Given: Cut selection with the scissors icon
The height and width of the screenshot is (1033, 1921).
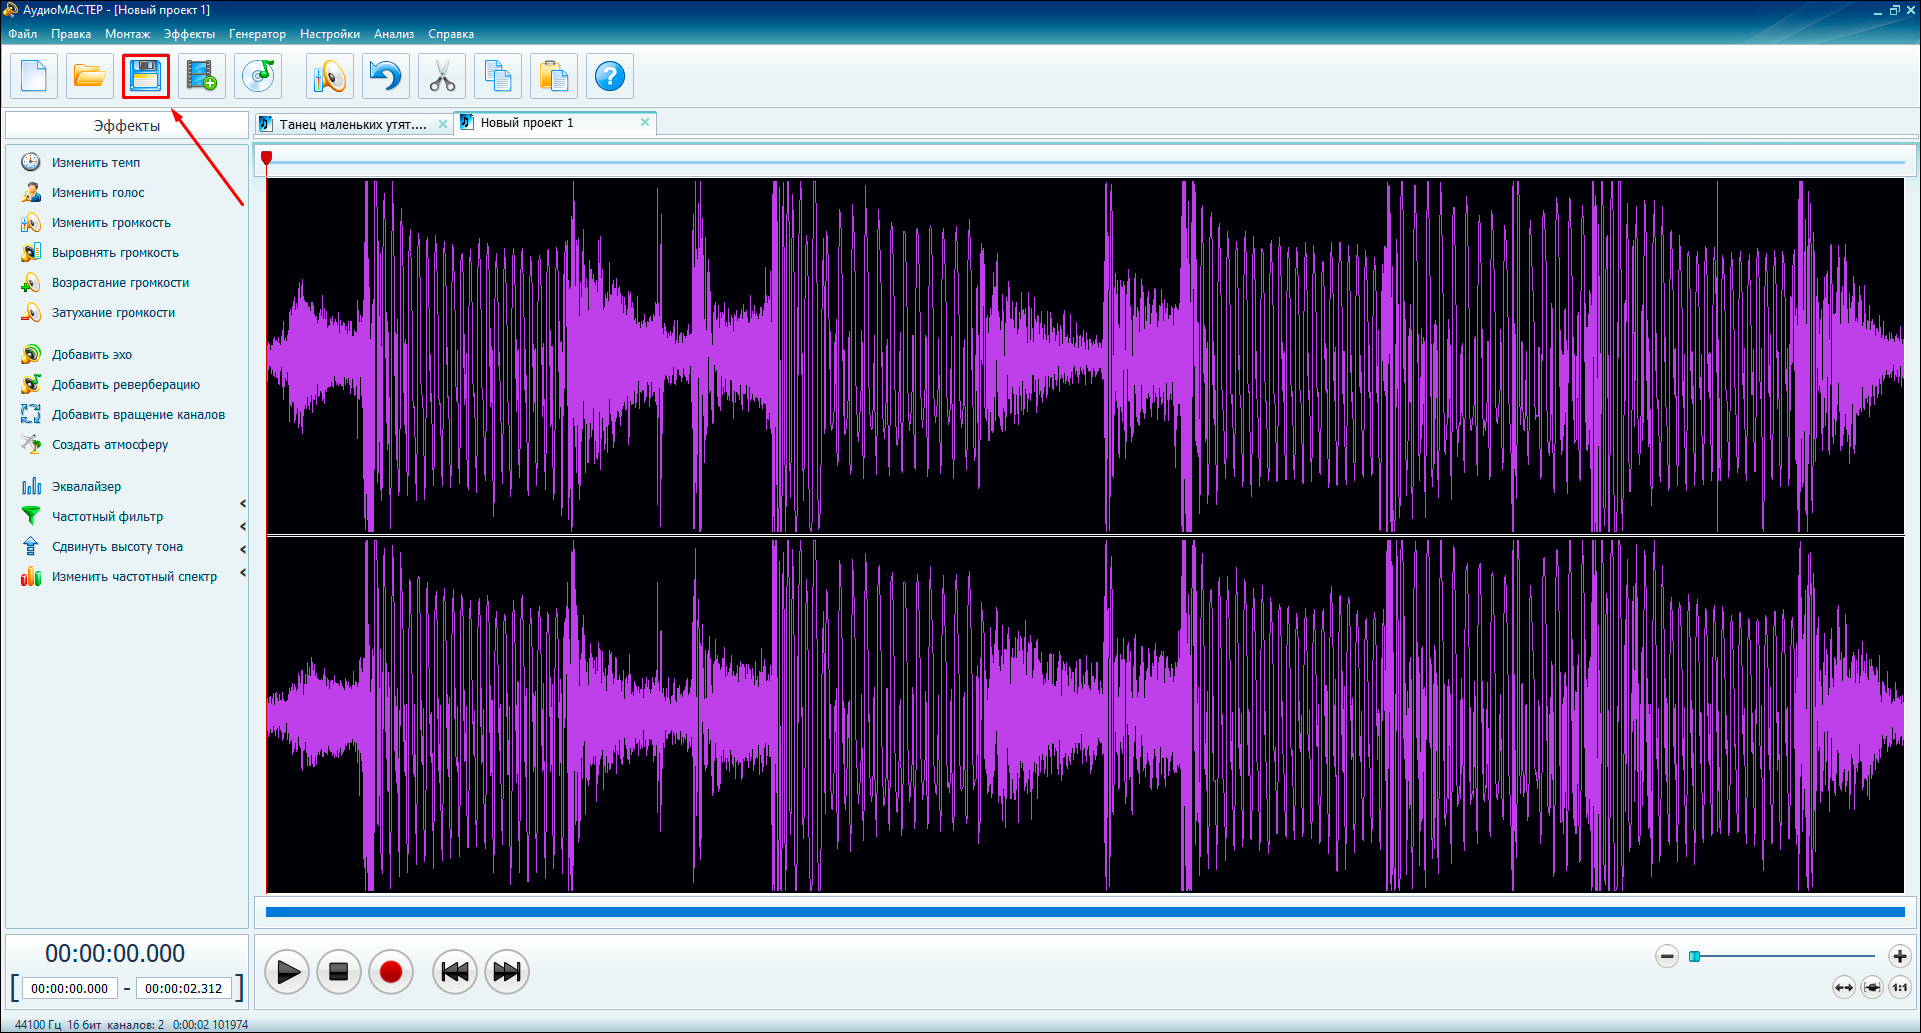Looking at the screenshot, I should coord(442,76).
